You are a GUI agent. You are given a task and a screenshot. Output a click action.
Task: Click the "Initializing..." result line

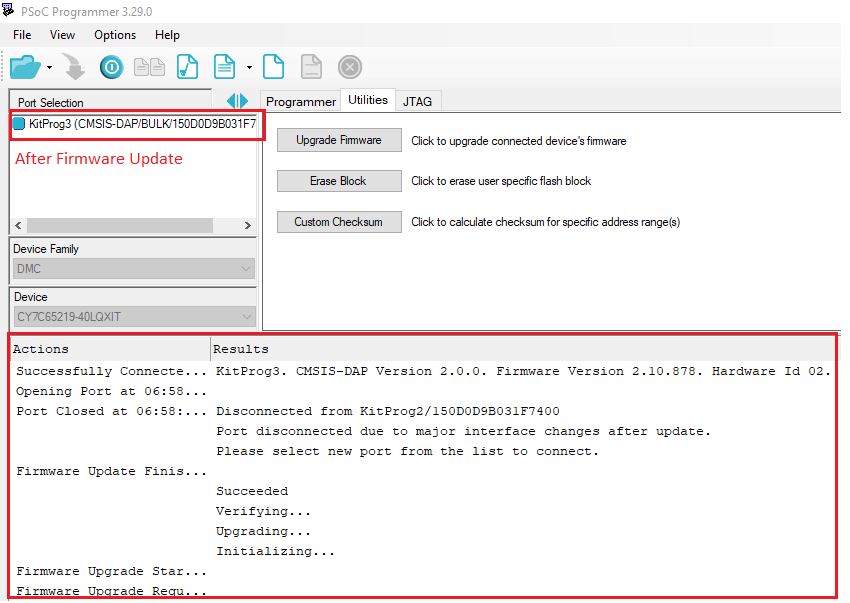(x=275, y=552)
